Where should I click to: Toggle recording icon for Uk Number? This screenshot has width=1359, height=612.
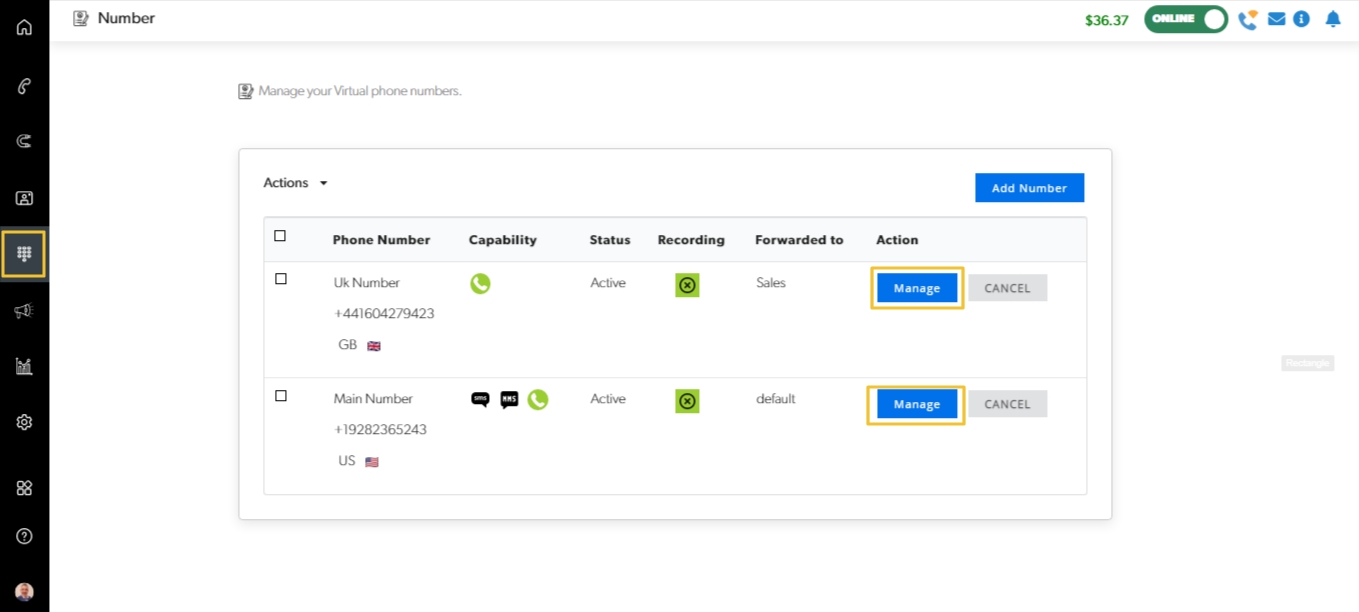coord(687,285)
